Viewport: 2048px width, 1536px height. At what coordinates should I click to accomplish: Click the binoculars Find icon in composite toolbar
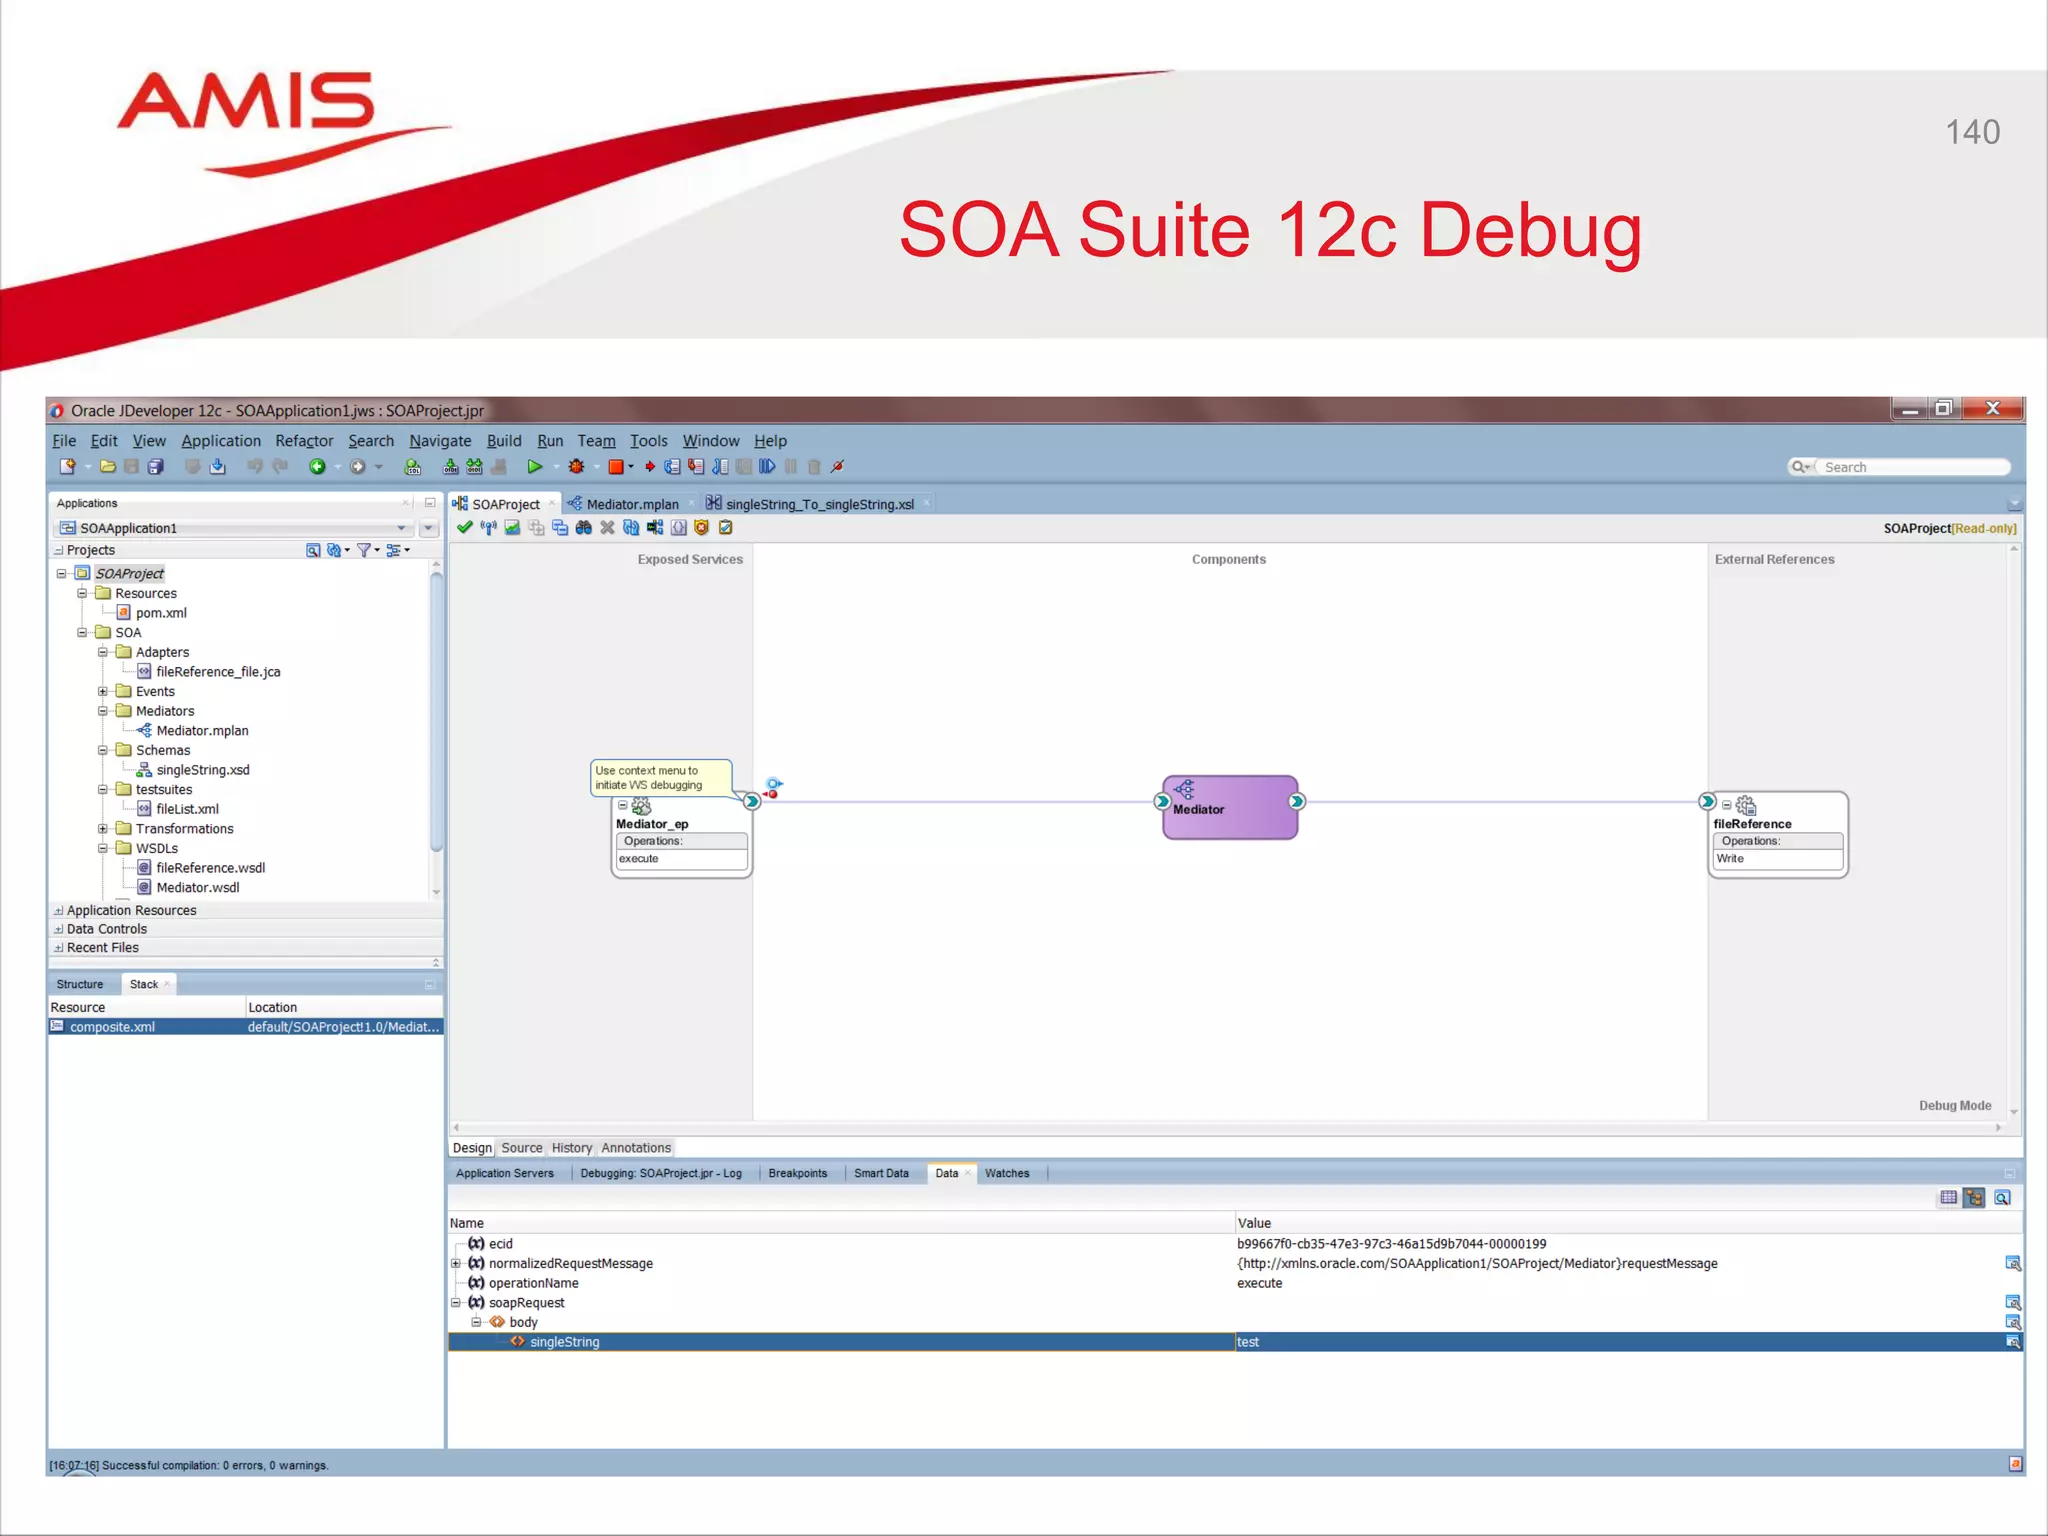(x=583, y=527)
